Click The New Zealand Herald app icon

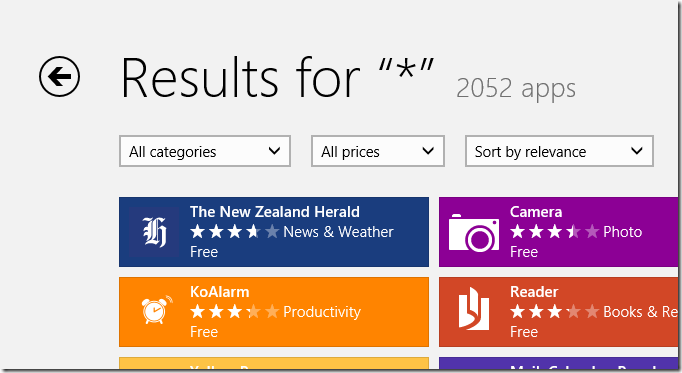click(x=154, y=232)
